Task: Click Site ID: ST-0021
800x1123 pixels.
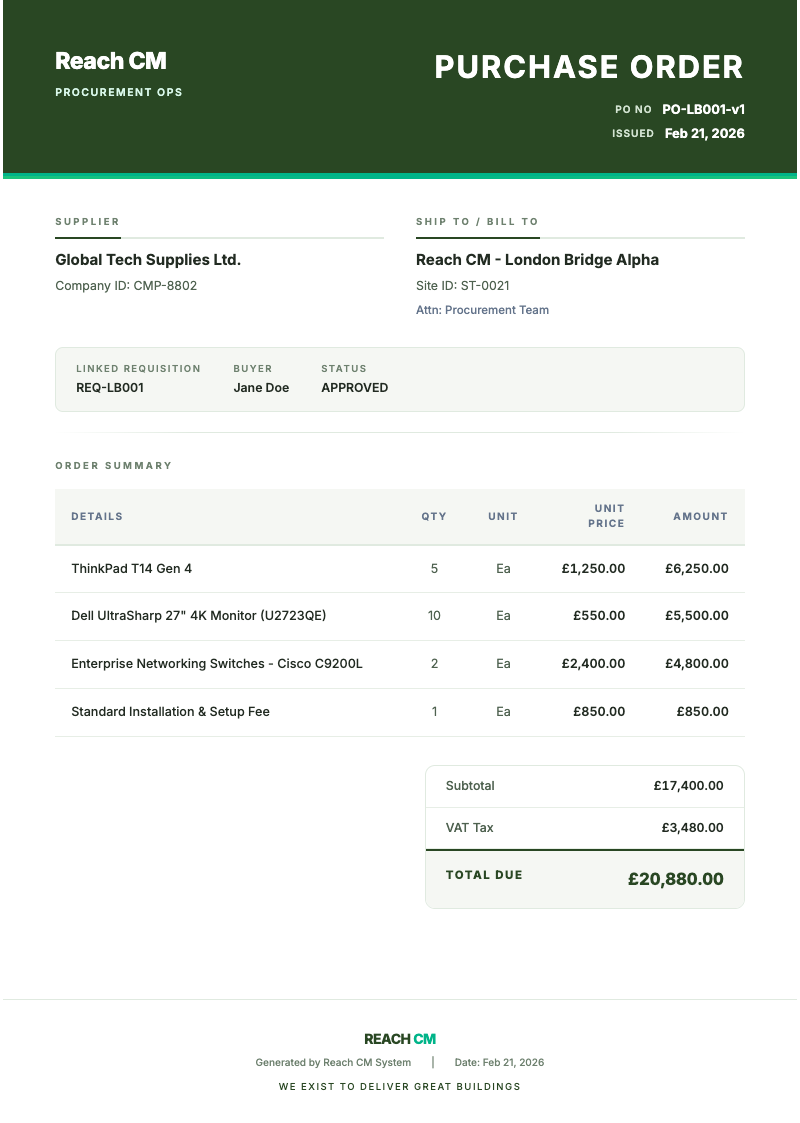Action: click(x=463, y=285)
